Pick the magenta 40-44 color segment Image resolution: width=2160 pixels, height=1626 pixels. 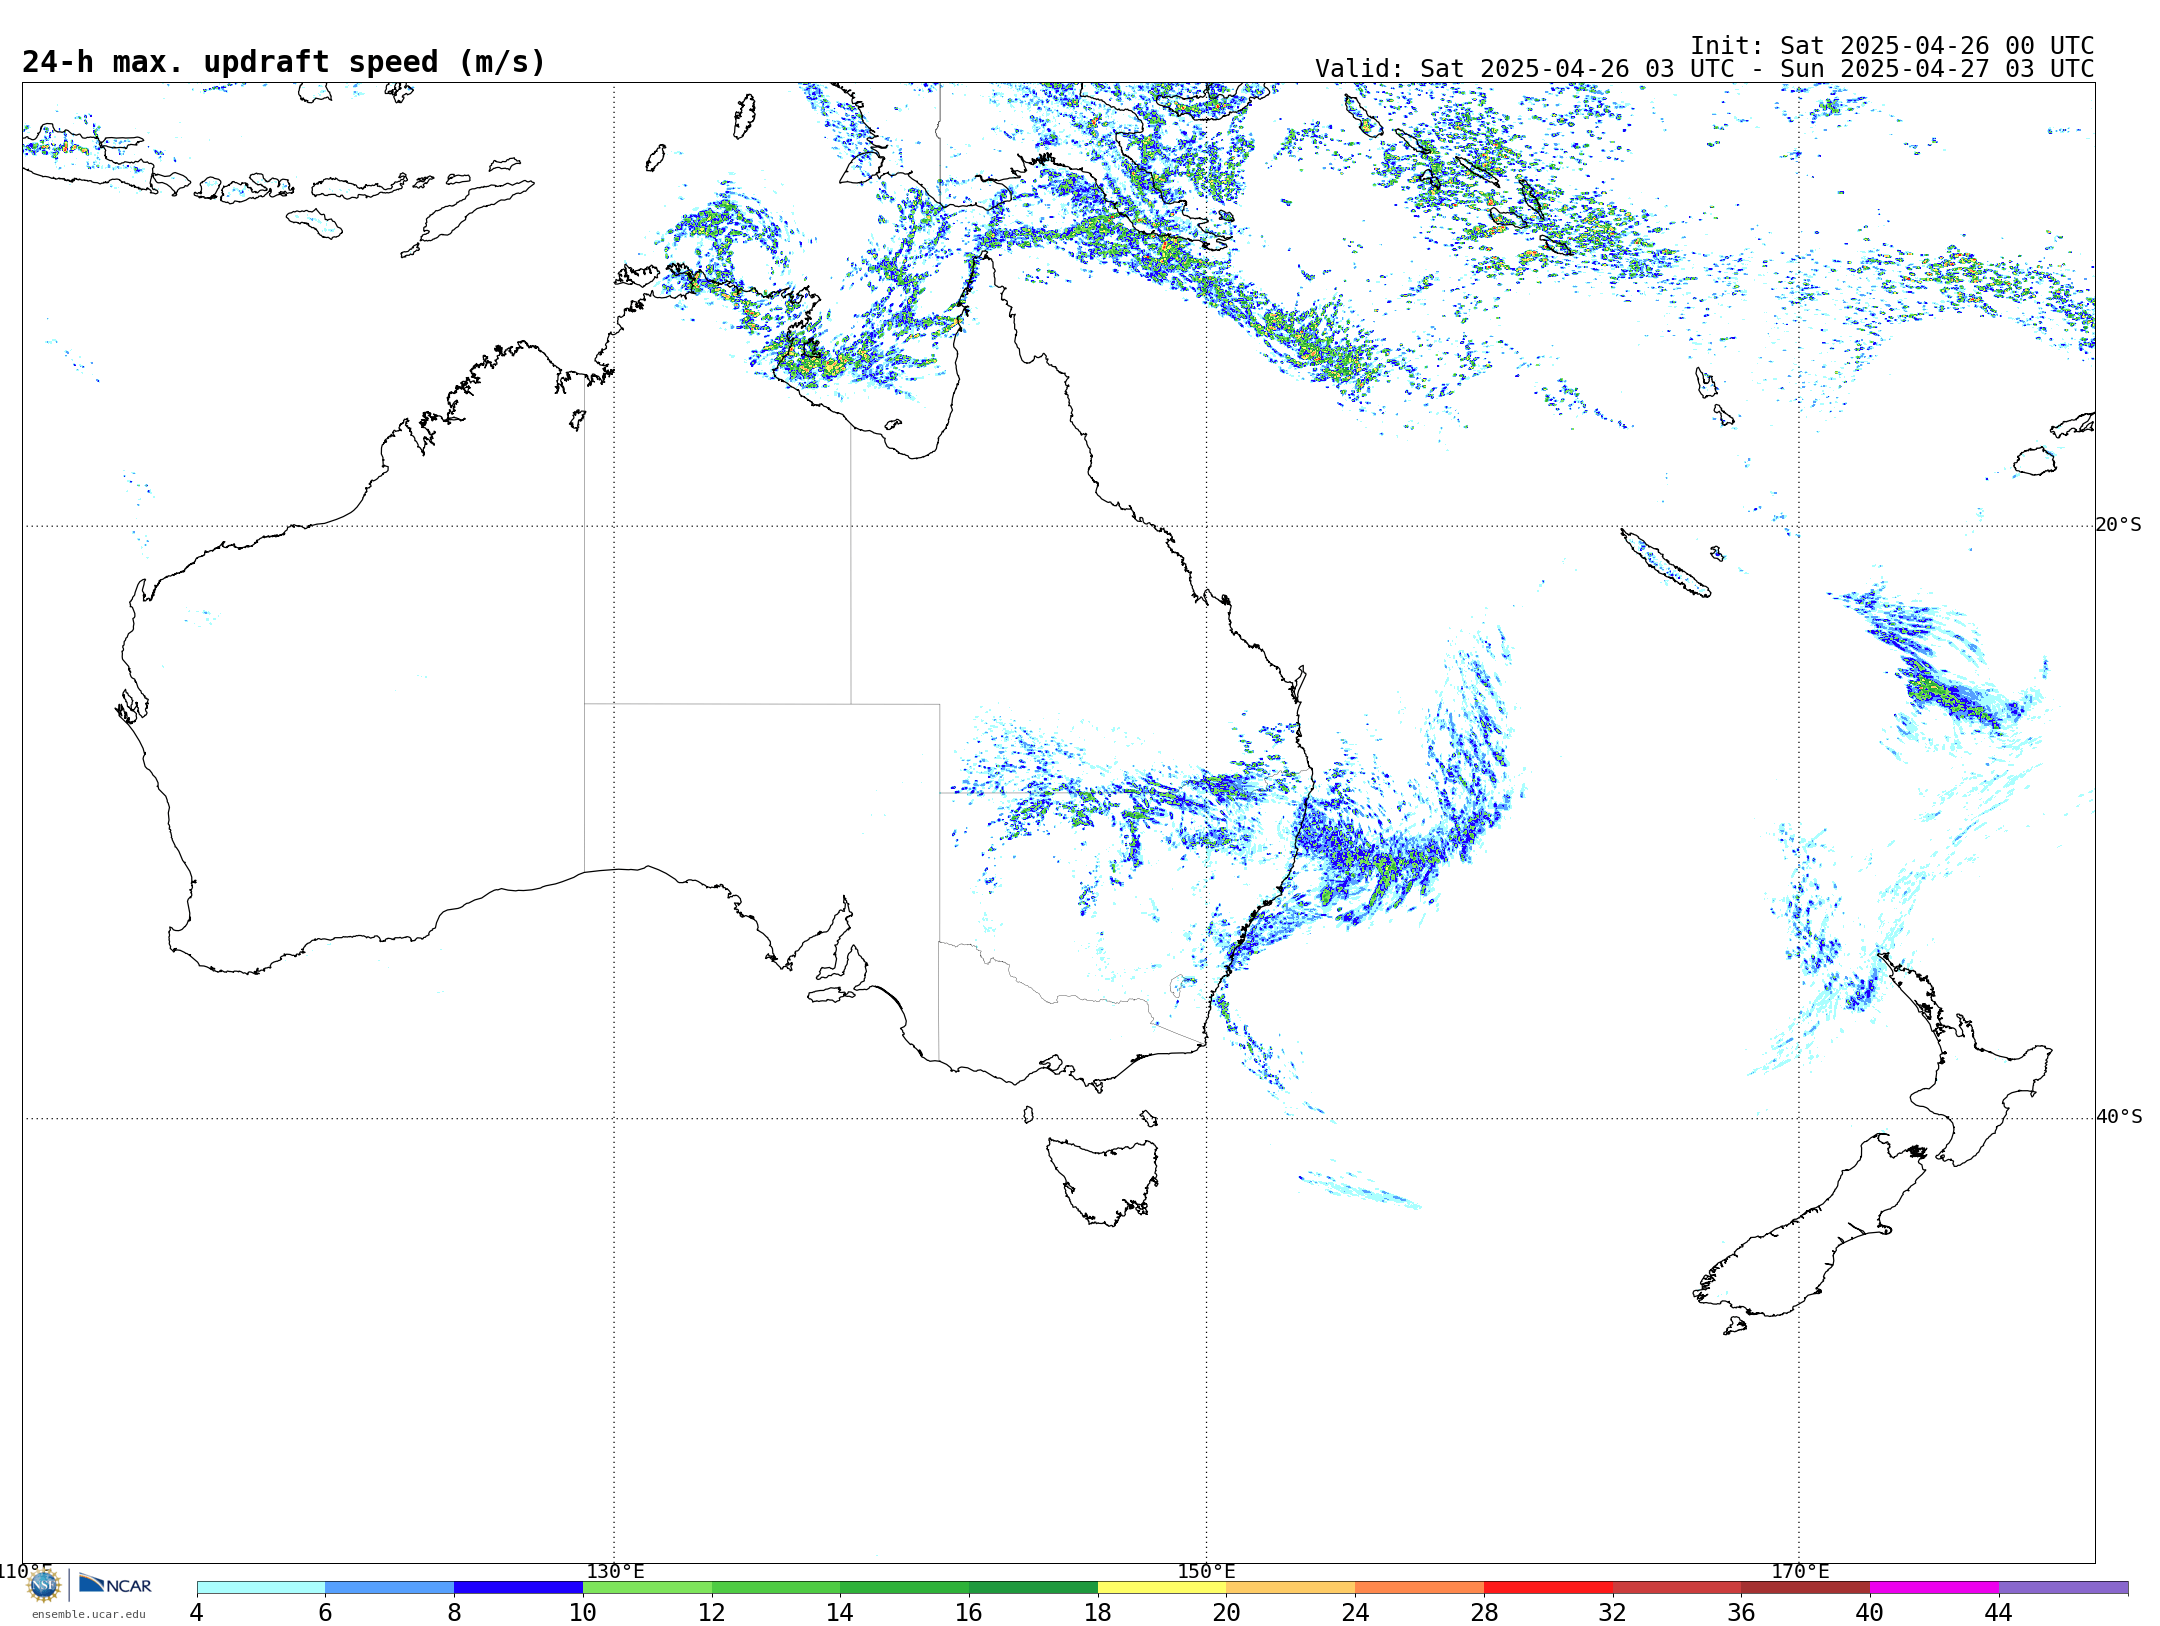pyautogui.click(x=1934, y=1588)
